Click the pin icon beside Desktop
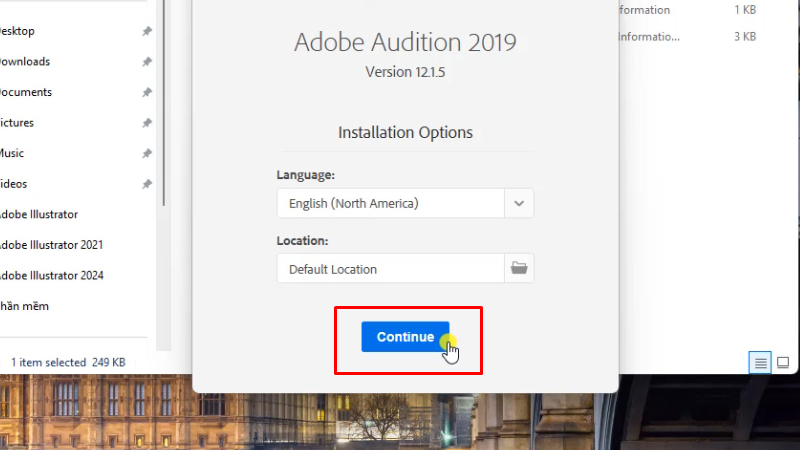This screenshot has height=450, width=800. tap(147, 31)
